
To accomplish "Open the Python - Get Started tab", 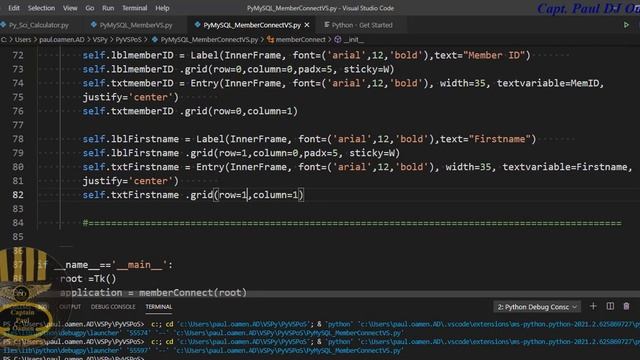I will [362, 25].
